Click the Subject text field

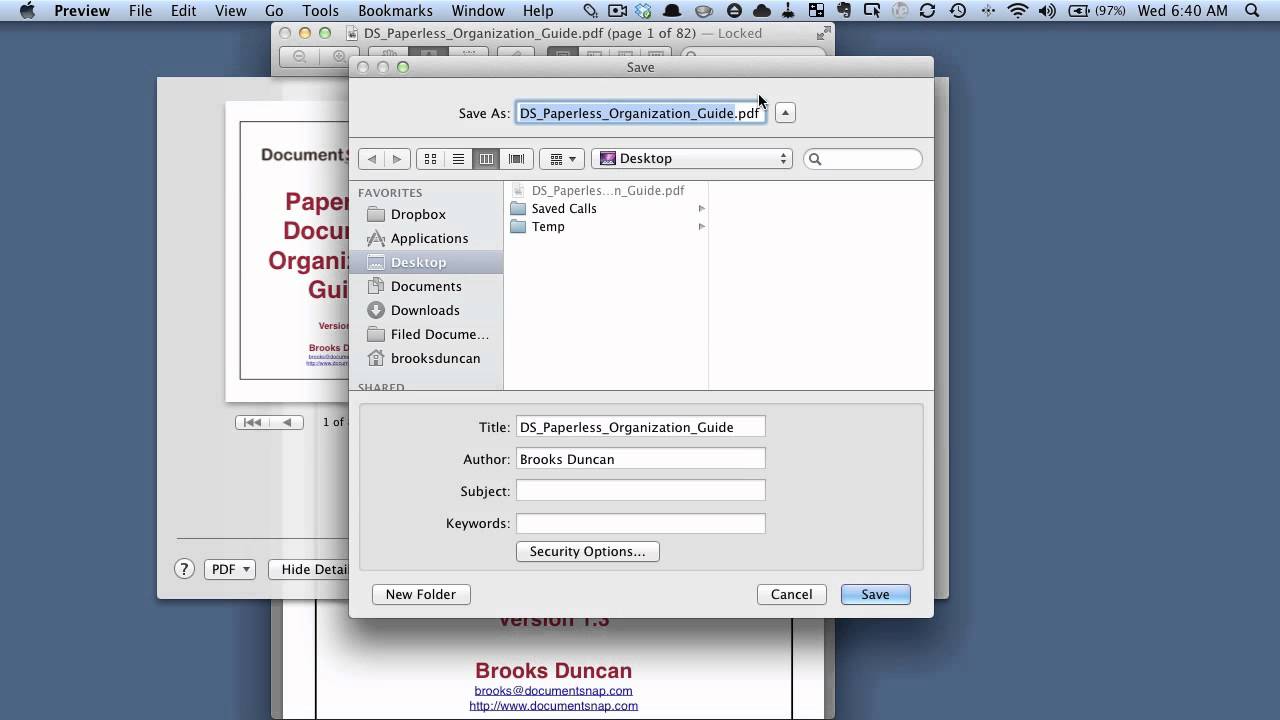[x=641, y=491]
